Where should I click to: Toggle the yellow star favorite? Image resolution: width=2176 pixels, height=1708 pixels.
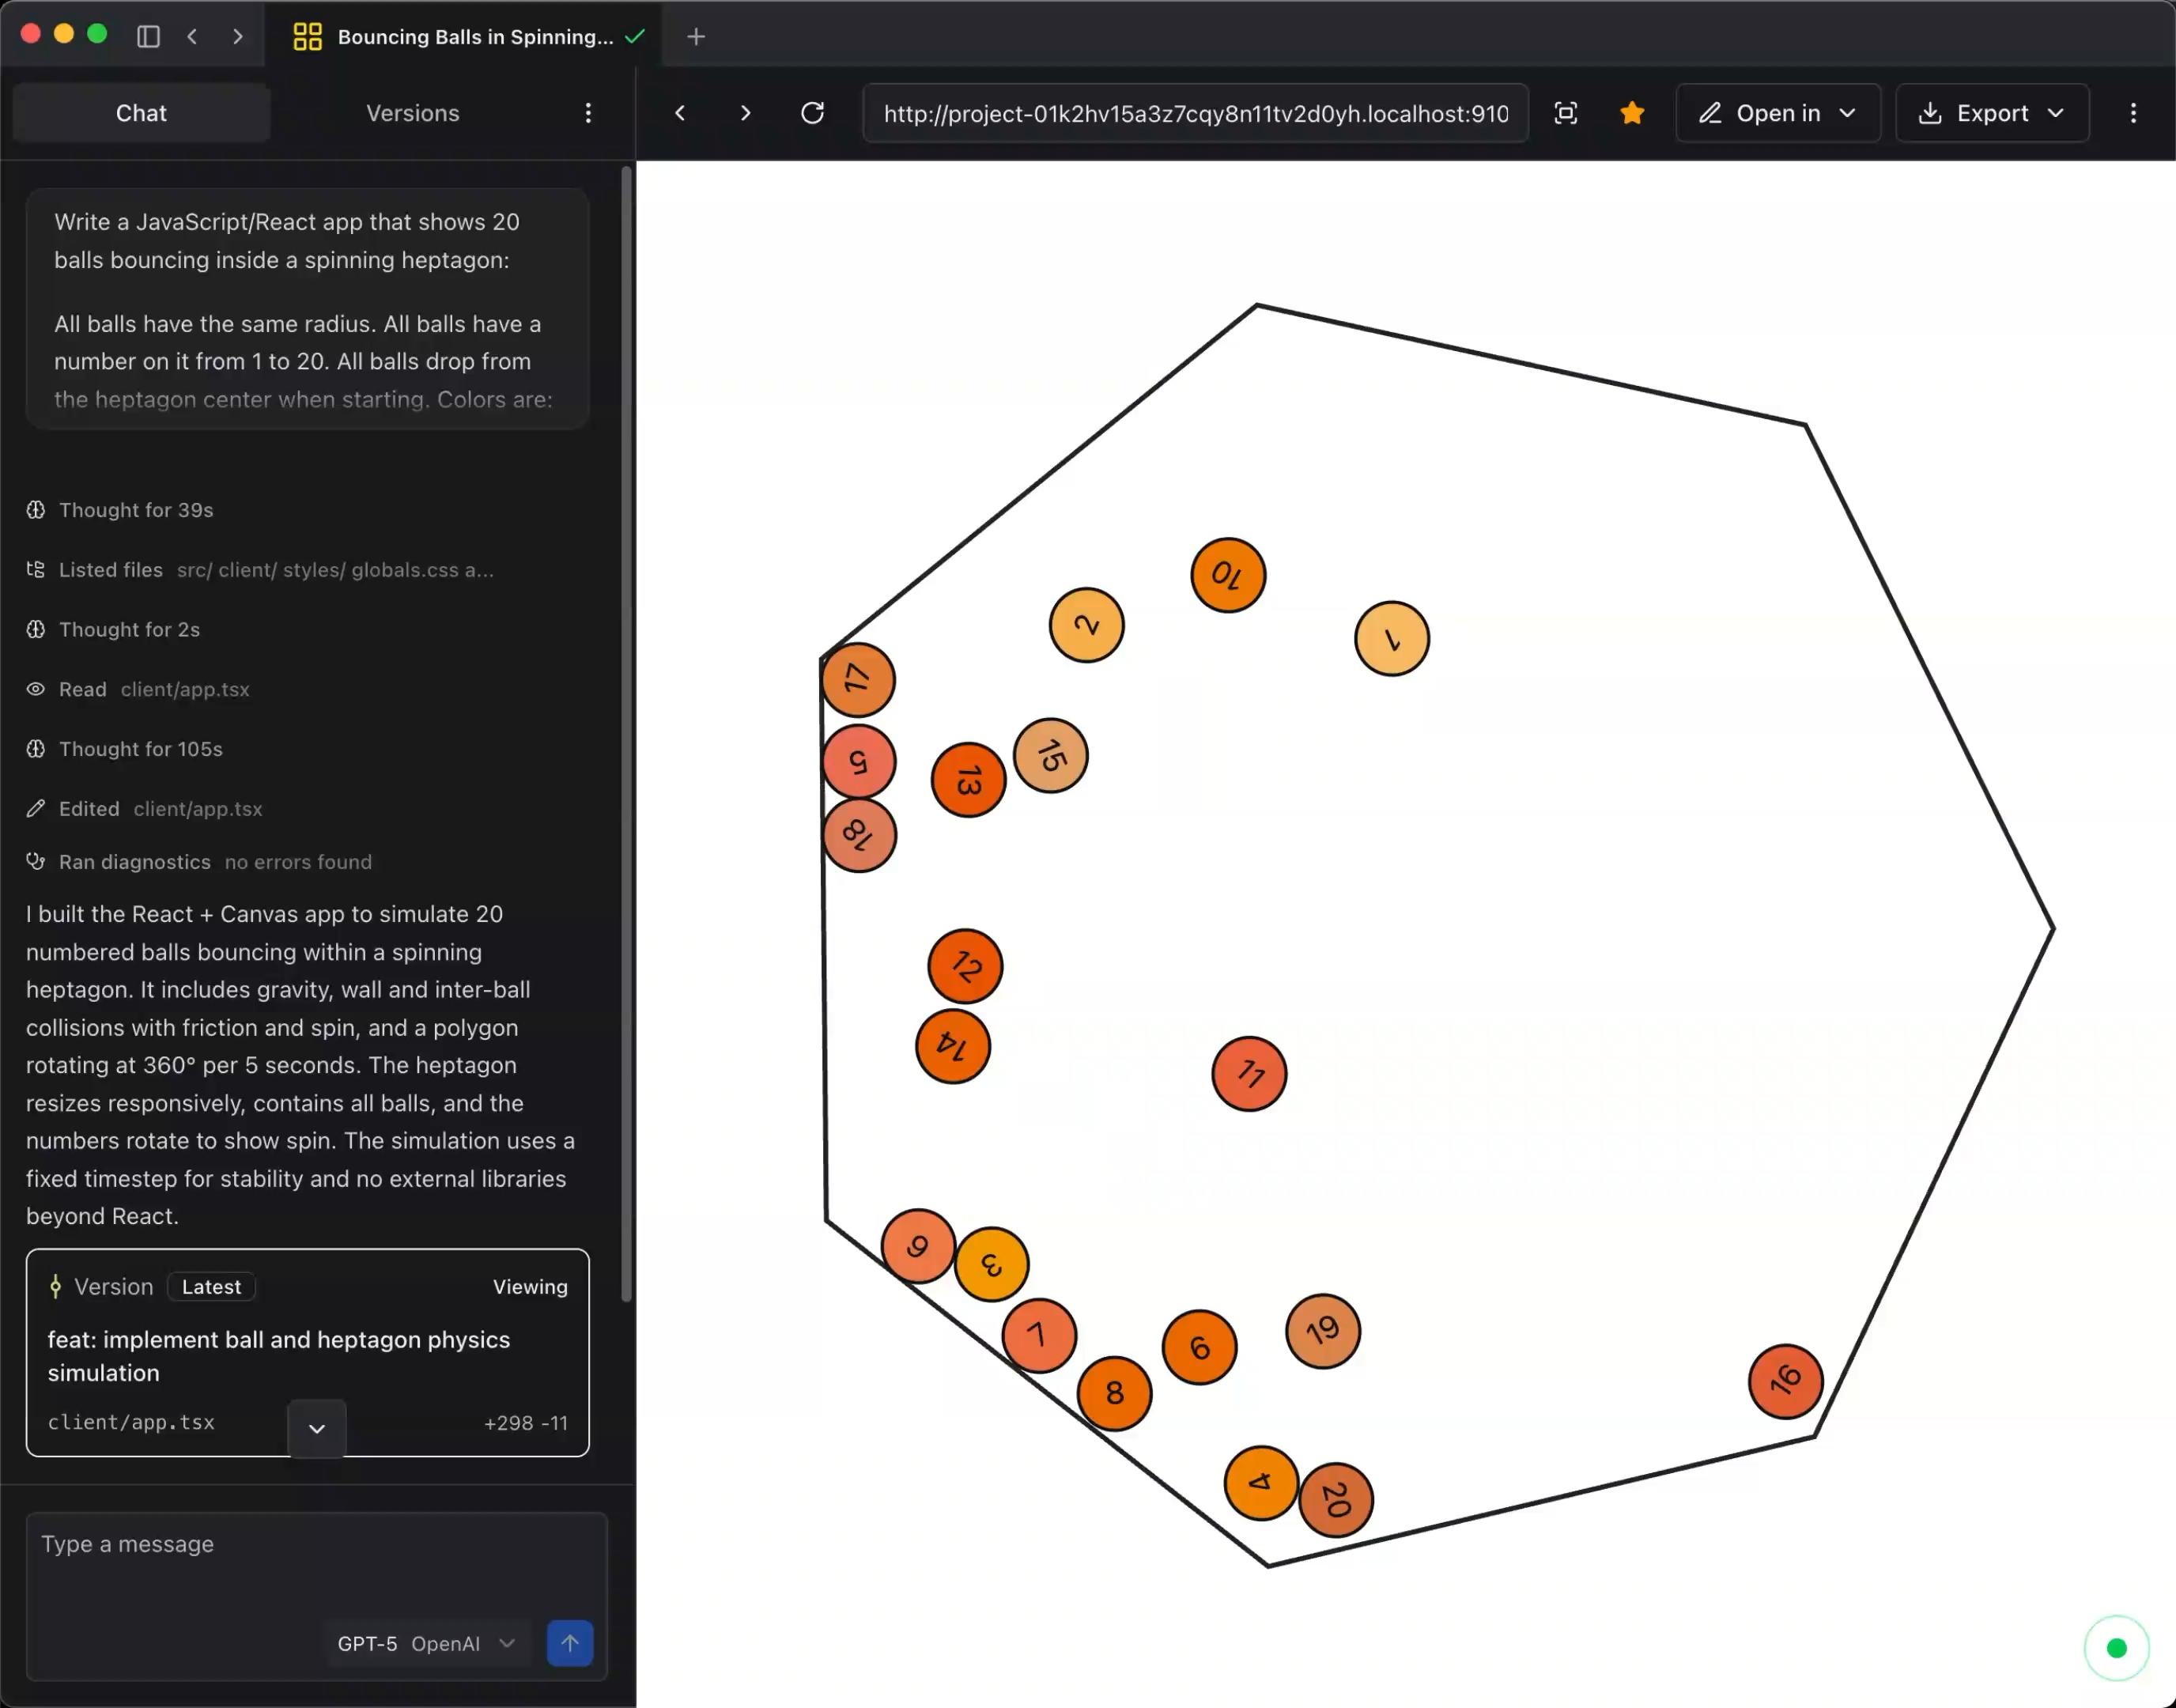1631,113
